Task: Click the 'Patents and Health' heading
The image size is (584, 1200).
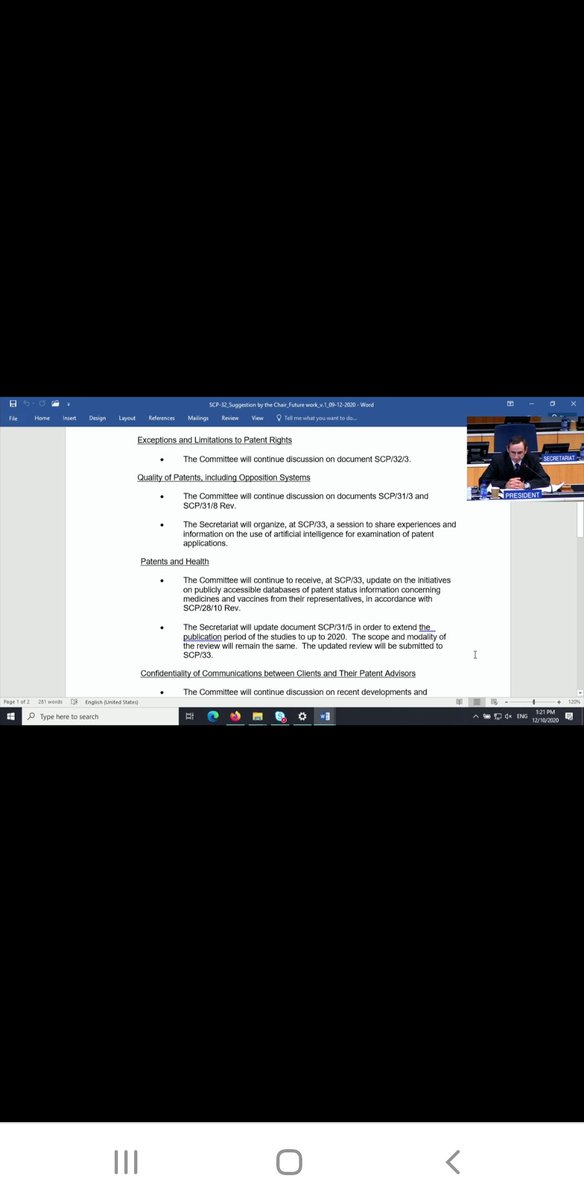Action: coord(175,561)
